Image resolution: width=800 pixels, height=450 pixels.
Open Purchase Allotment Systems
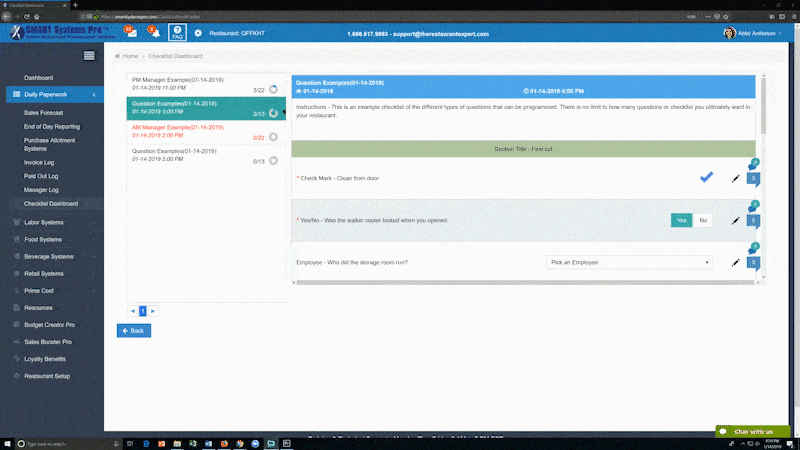[x=49, y=144]
